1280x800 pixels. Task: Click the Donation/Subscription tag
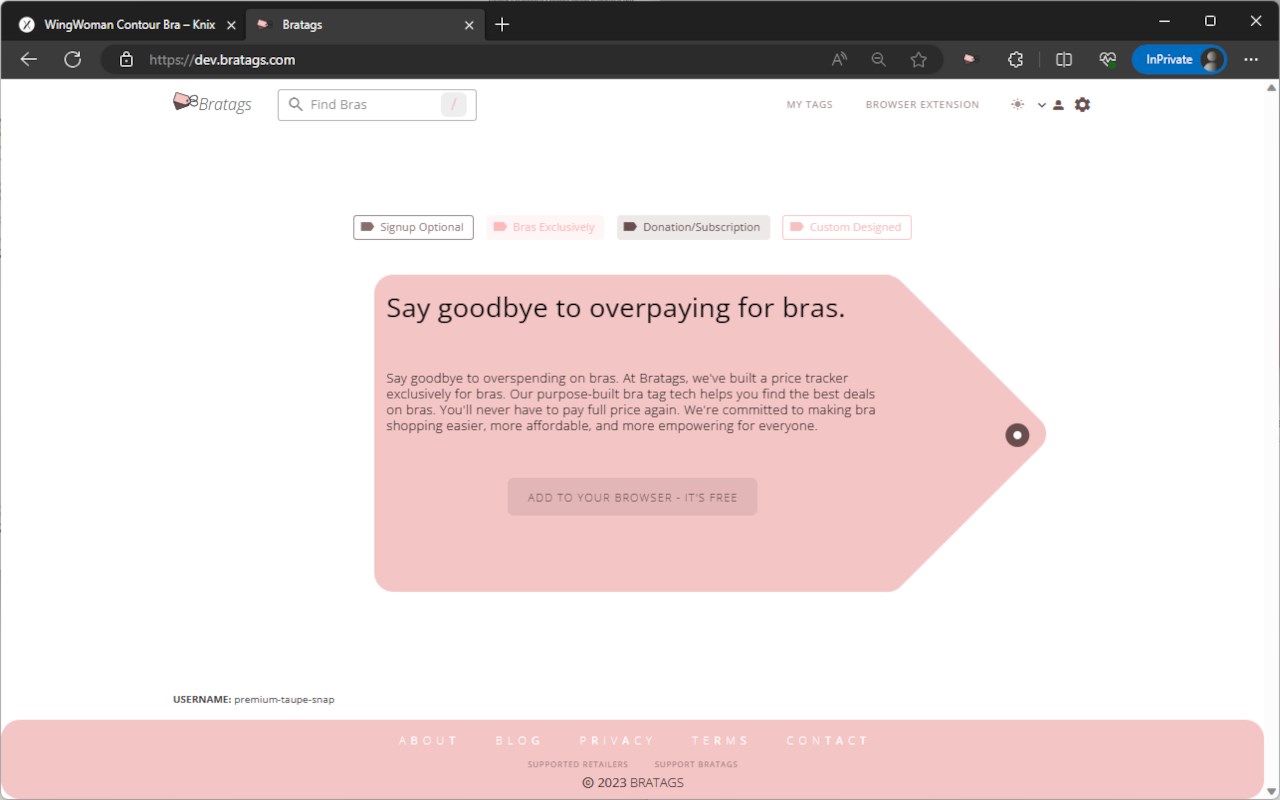tap(693, 227)
